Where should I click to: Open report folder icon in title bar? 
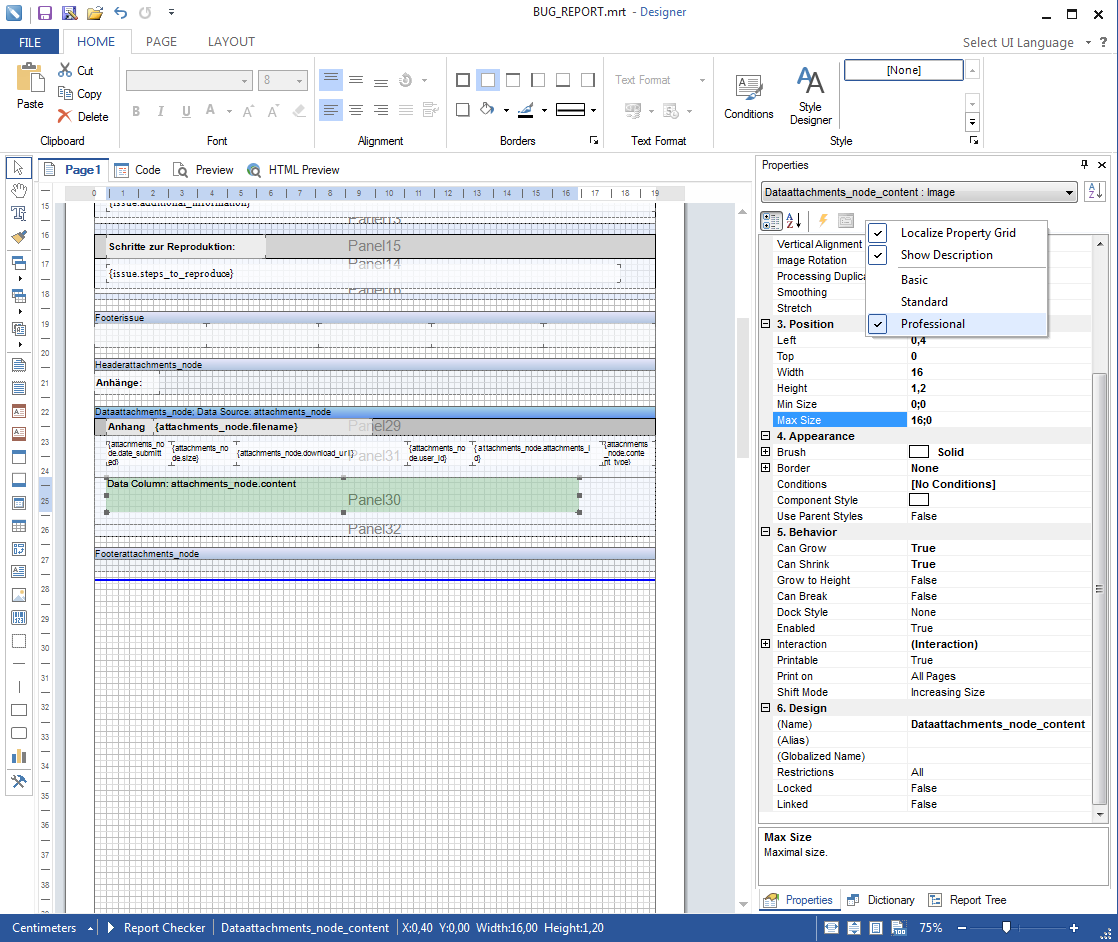coord(95,13)
